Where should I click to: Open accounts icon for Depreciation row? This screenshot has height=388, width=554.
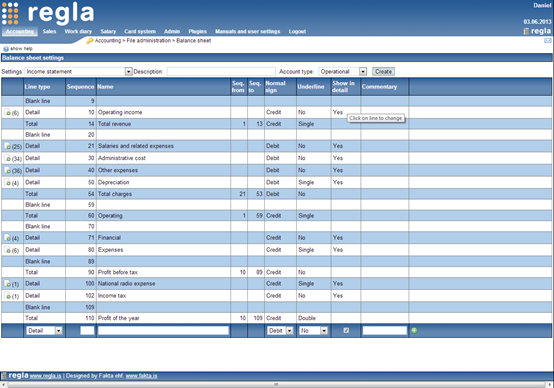click(x=7, y=182)
